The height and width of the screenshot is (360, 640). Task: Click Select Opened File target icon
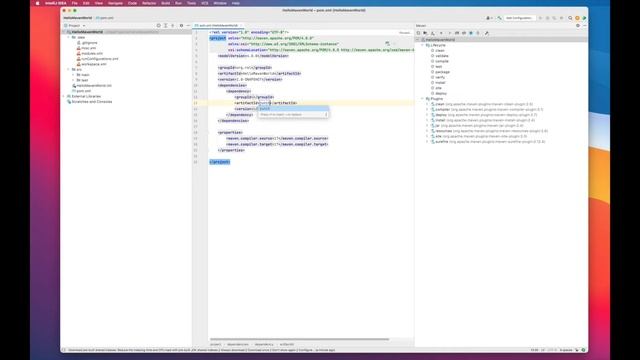(158, 26)
